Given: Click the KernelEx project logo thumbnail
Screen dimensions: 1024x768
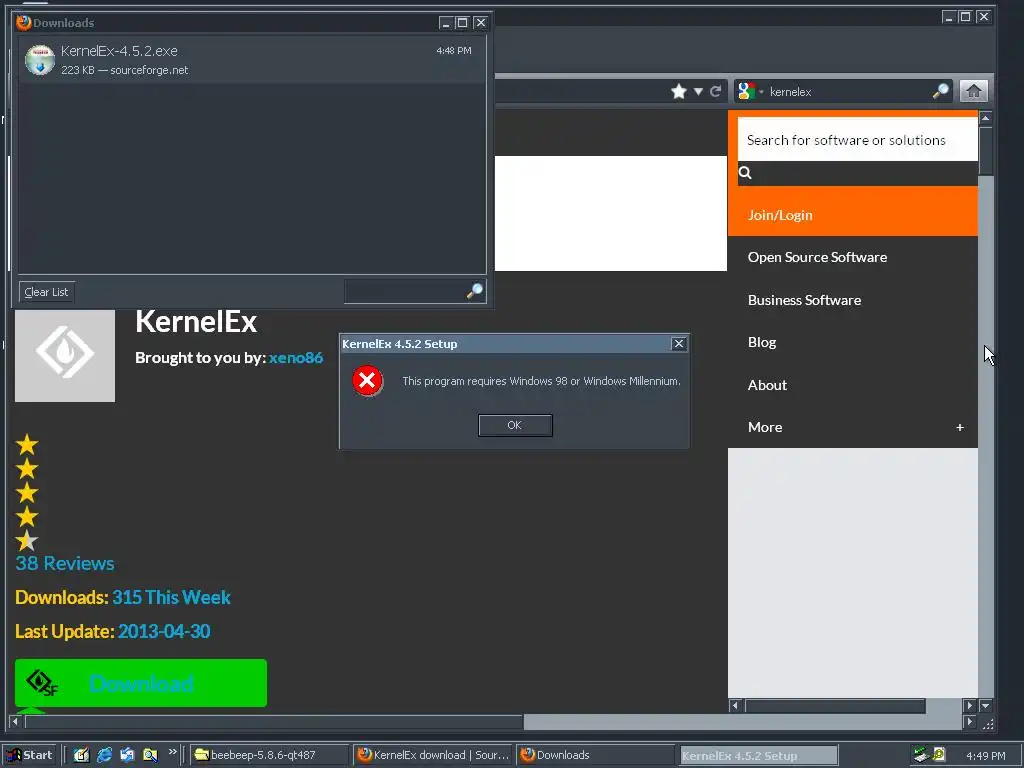Looking at the screenshot, I should click(65, 356).
